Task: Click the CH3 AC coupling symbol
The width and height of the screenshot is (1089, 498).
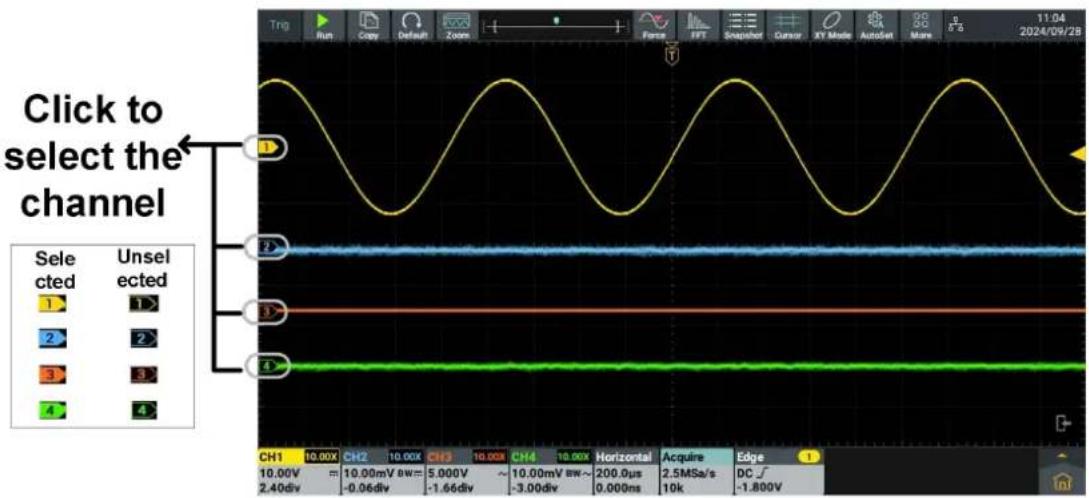Action: [x=501, y=472]
